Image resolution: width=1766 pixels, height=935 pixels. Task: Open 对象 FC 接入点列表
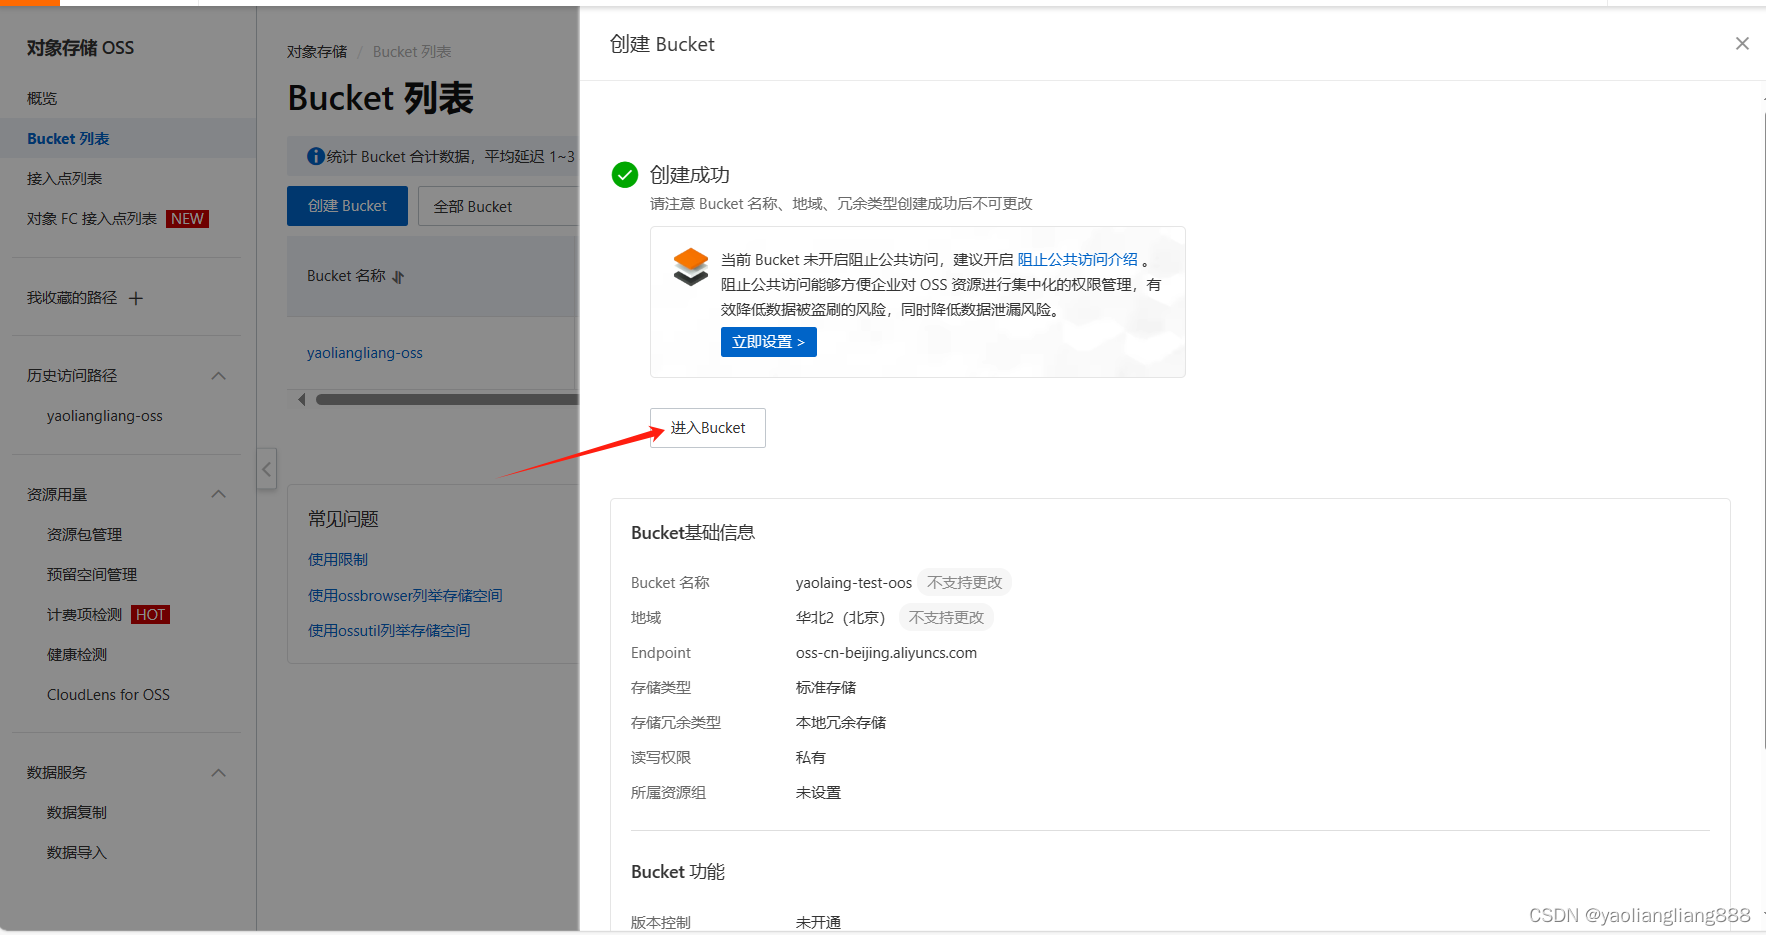pos(92,219)
